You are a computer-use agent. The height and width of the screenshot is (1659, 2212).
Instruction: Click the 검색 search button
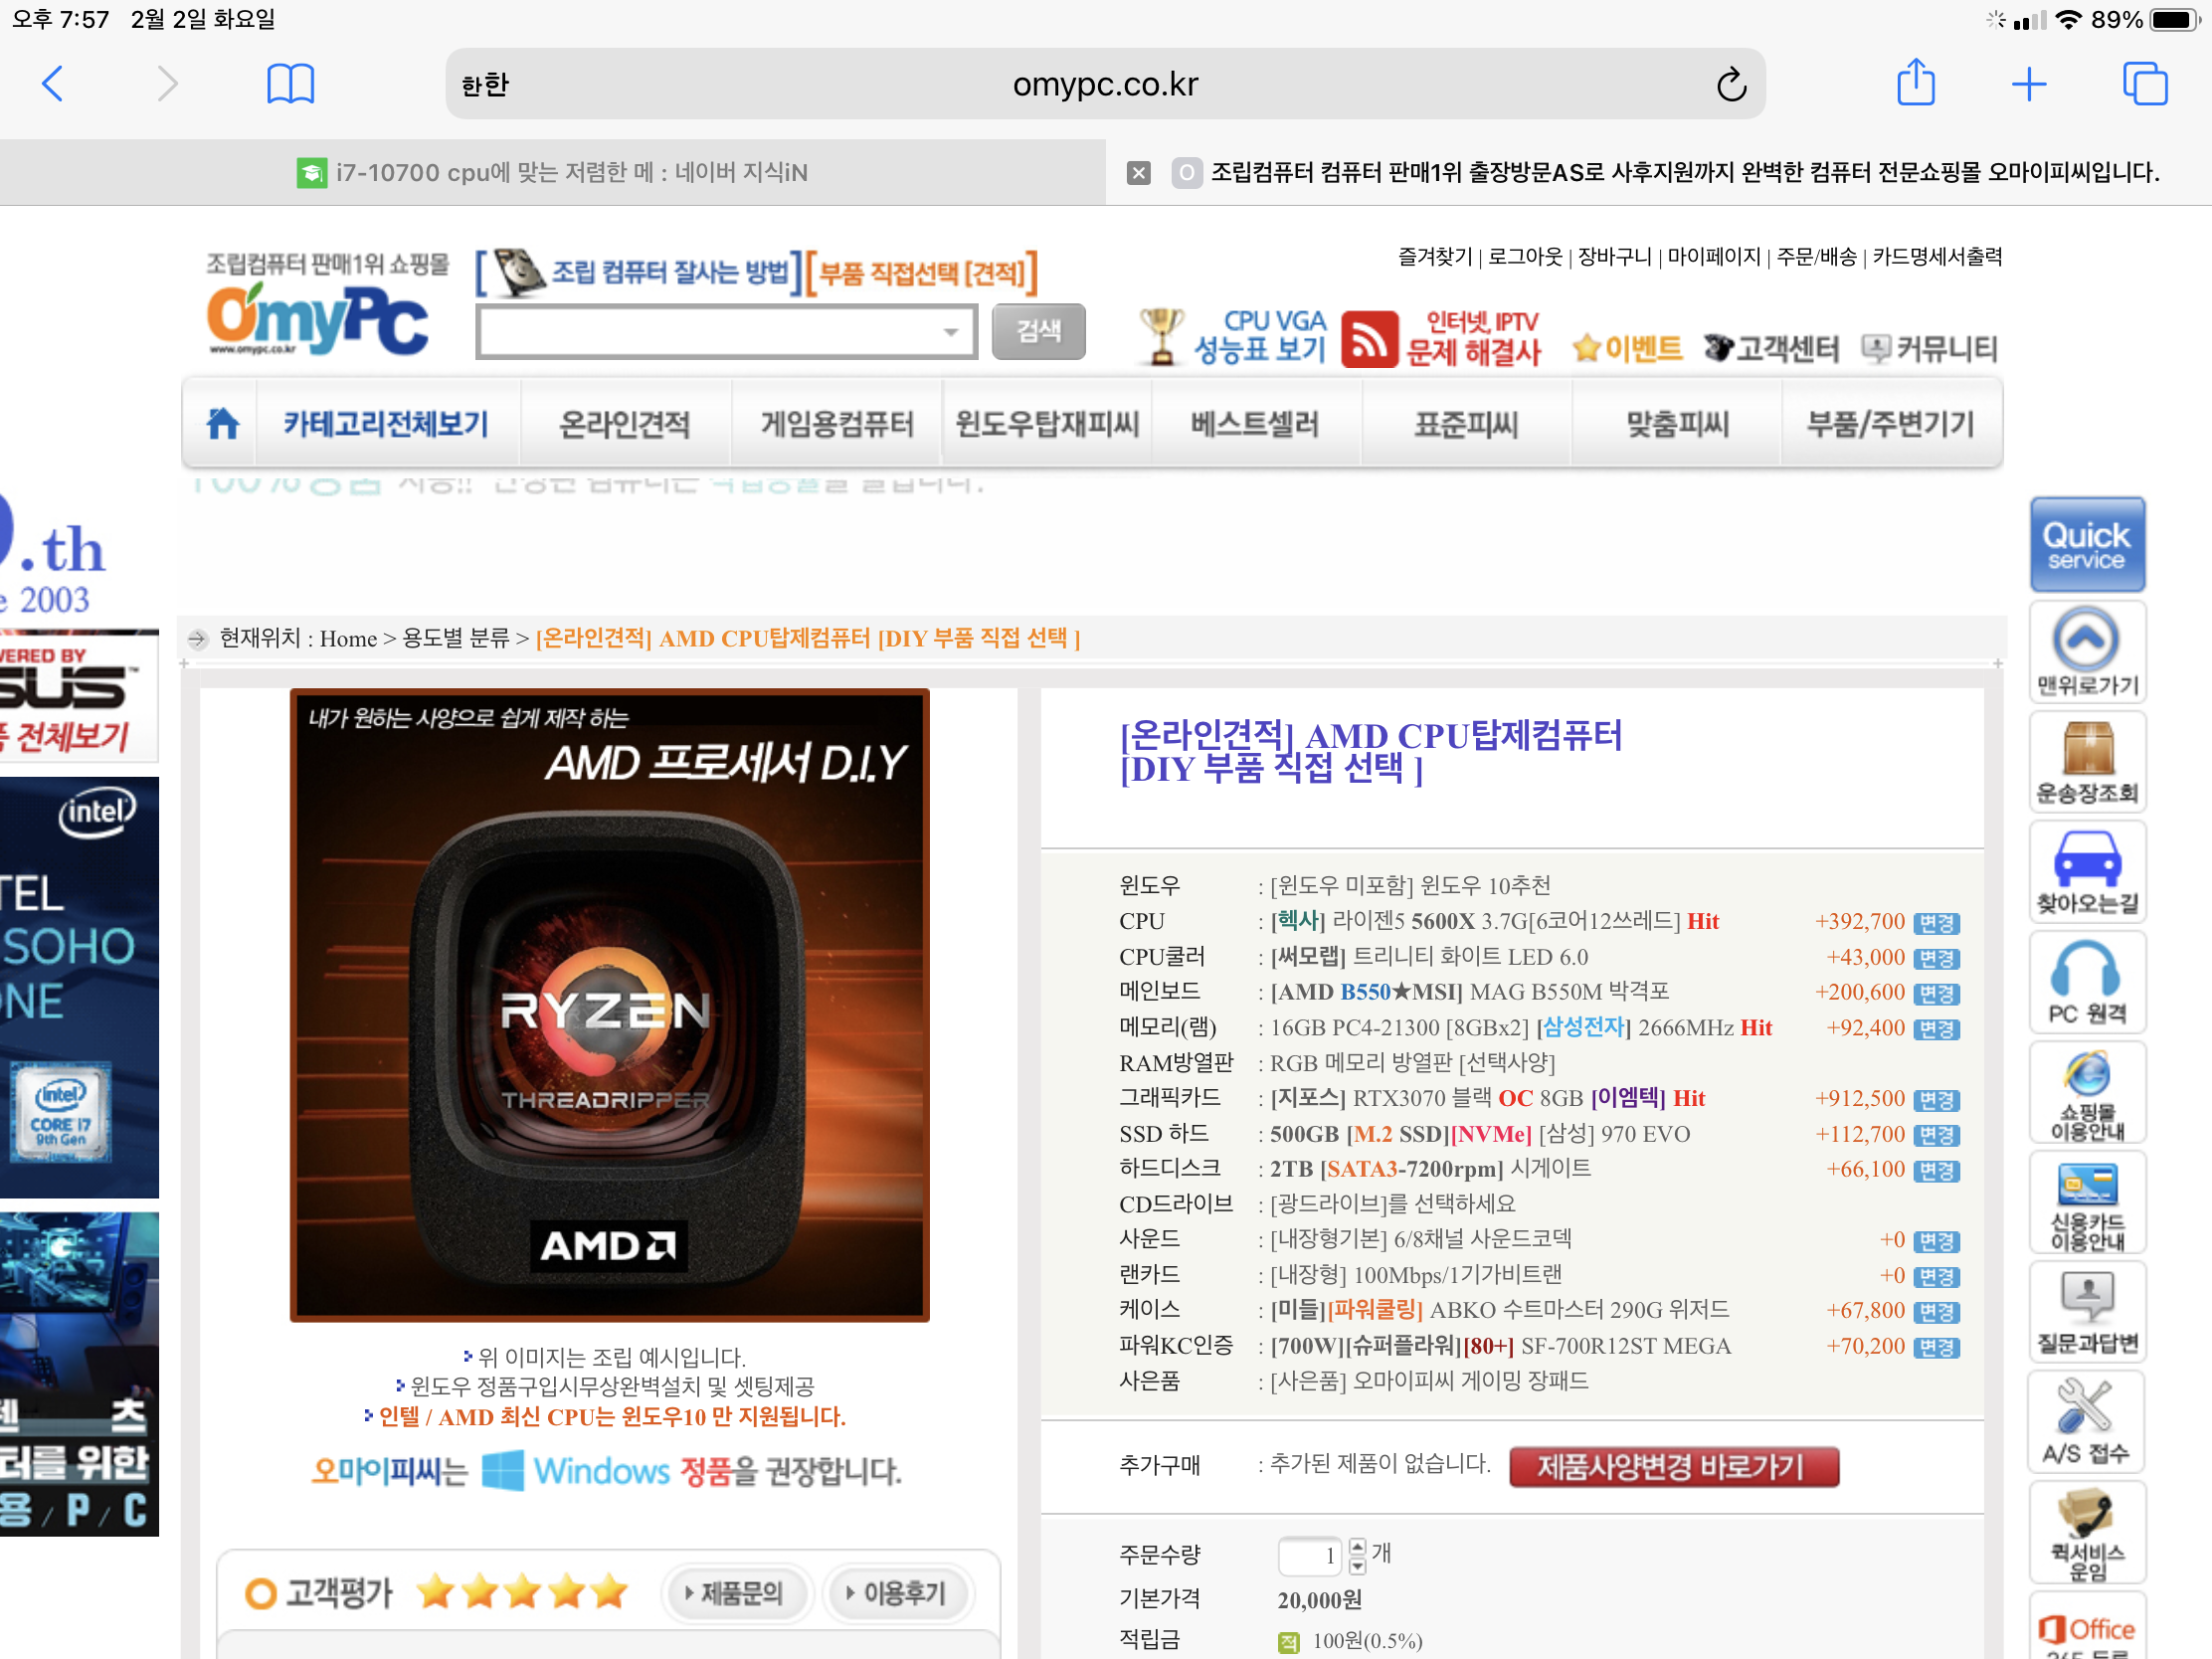1038,331
